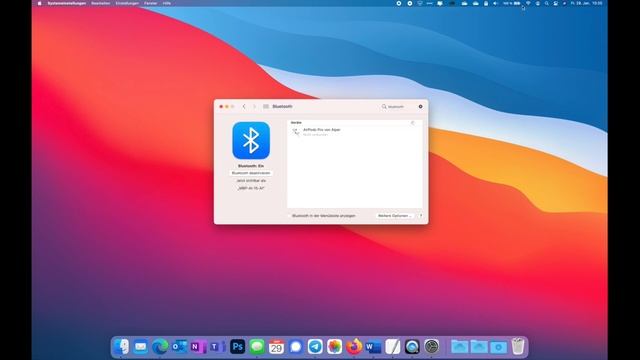Open 'Weitere Optionen …' button

[x=395, y=216]
